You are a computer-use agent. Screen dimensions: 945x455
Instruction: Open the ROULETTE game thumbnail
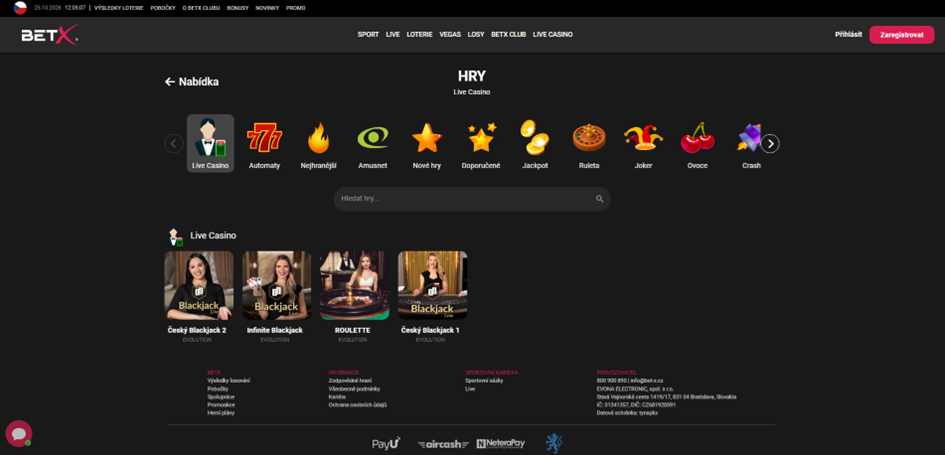354,286
